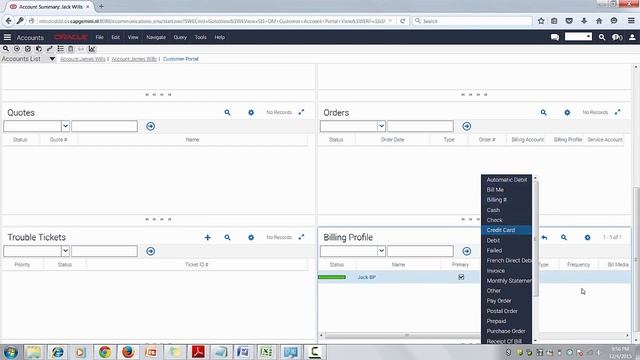The height and width of the screenshot is (360, 640).
Task: Run the Billing Profile go arrow
Action: point(467,251)
